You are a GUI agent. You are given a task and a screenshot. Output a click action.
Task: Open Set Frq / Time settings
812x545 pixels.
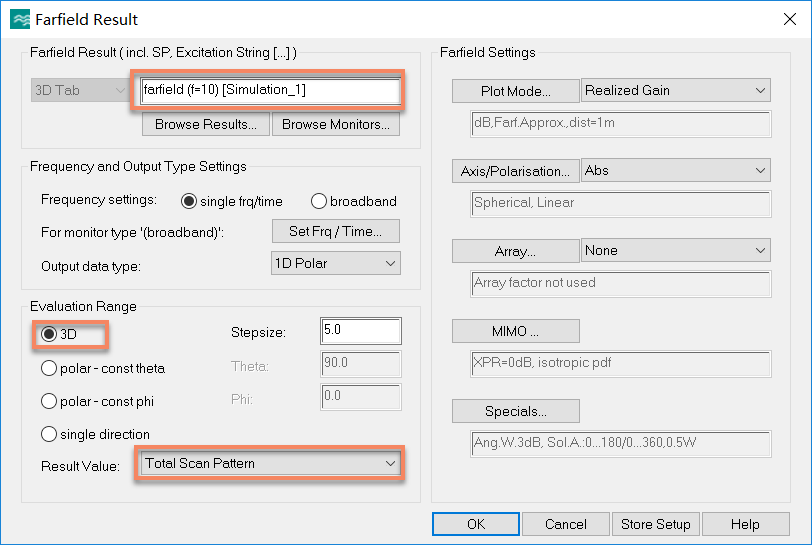(336, 231)
